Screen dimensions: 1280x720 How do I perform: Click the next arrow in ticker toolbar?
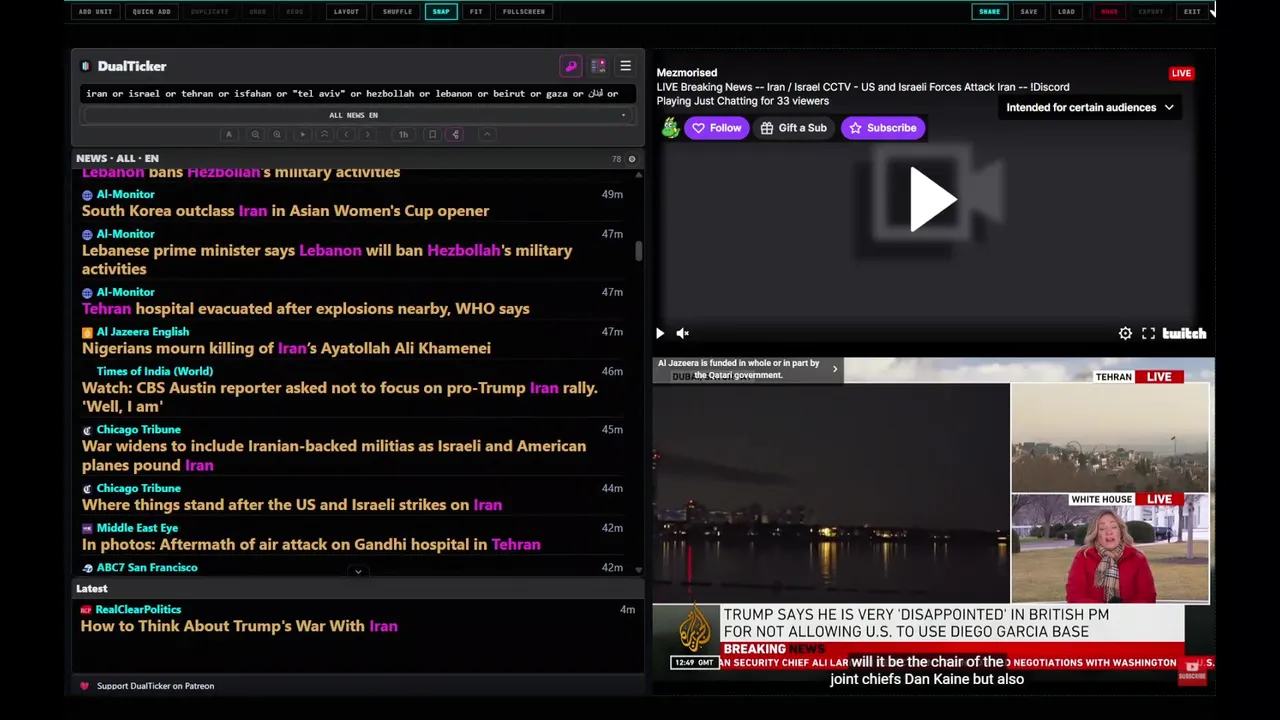click(x=368, y=134)
